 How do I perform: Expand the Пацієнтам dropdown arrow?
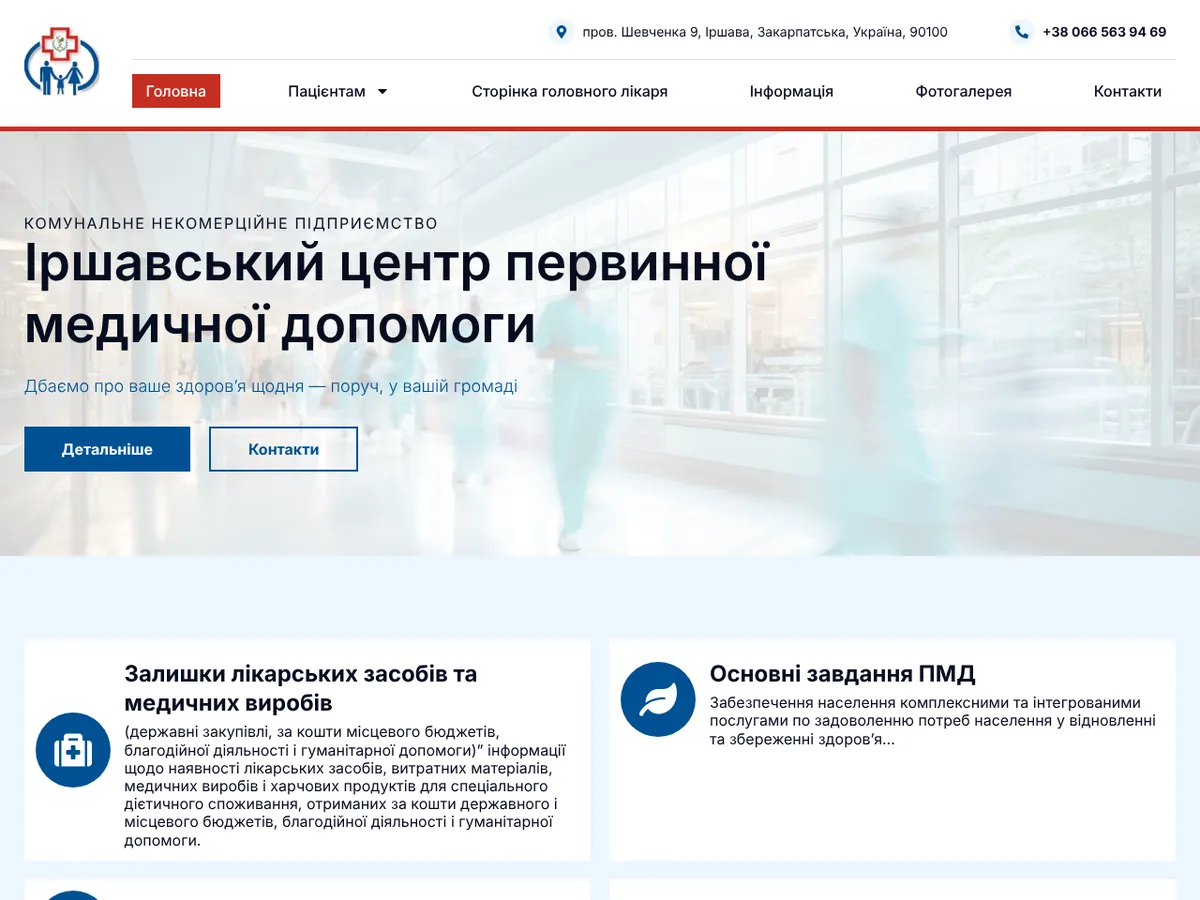point(382,92)
